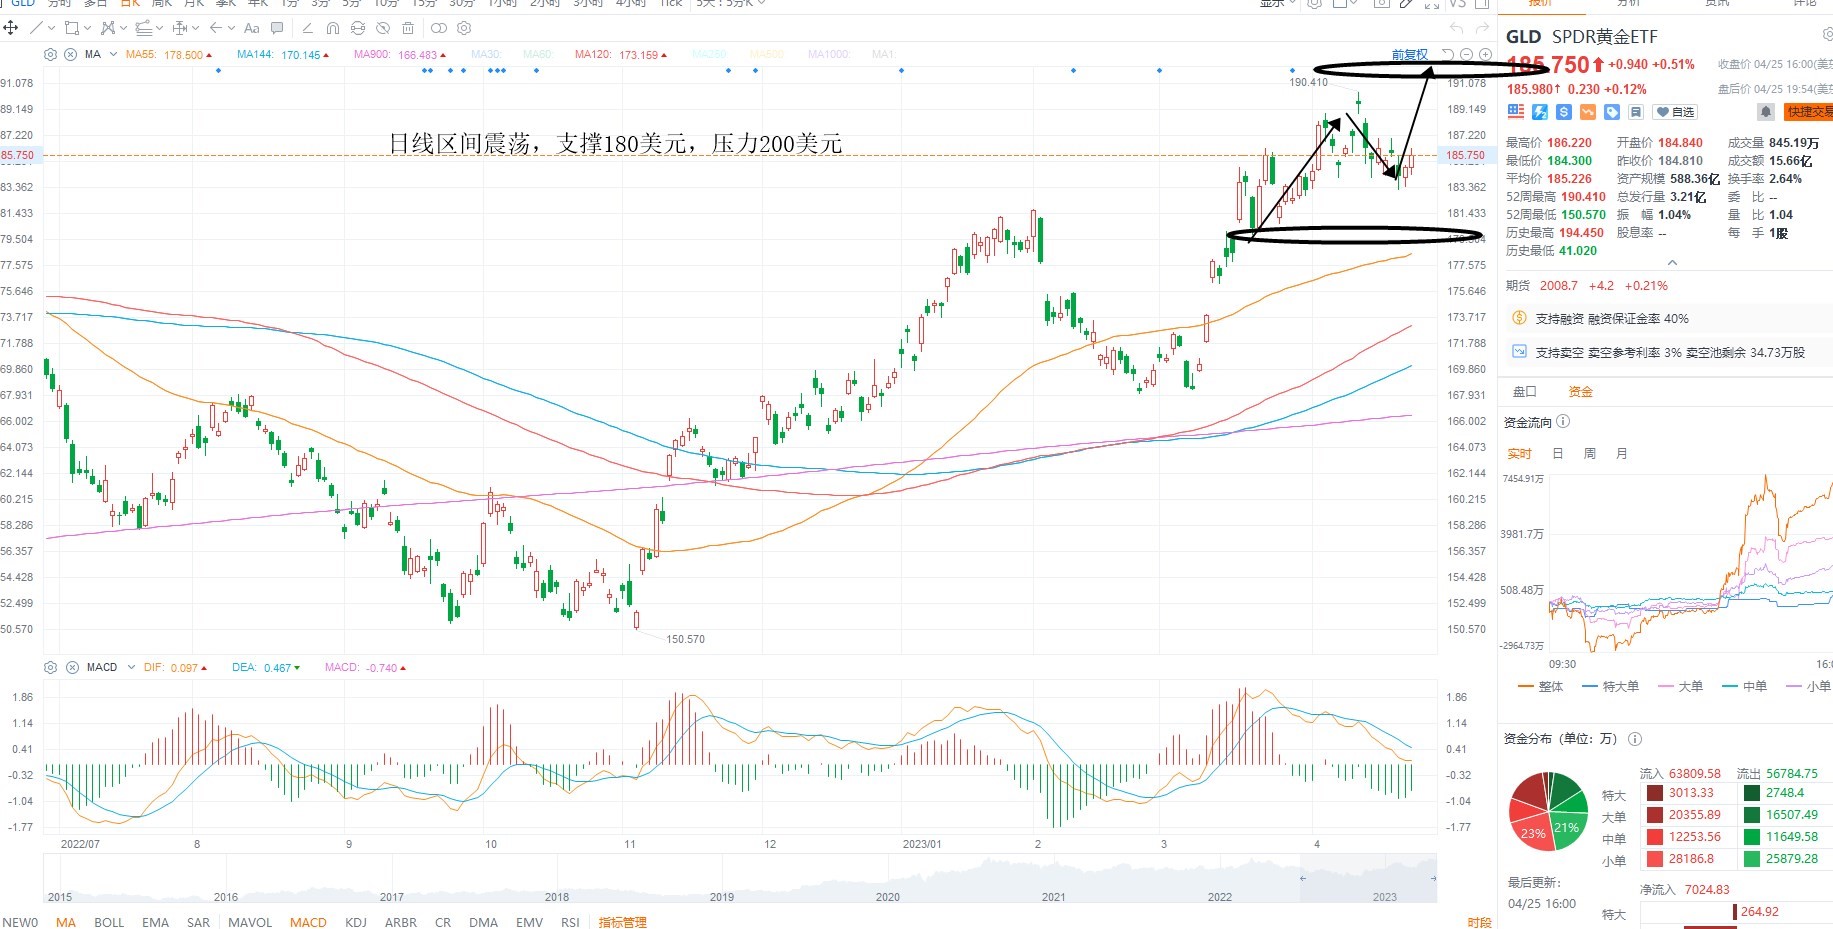Screen dimensions: 1833x929
Task: Redo last drawing action
Action: [1481, 28]
